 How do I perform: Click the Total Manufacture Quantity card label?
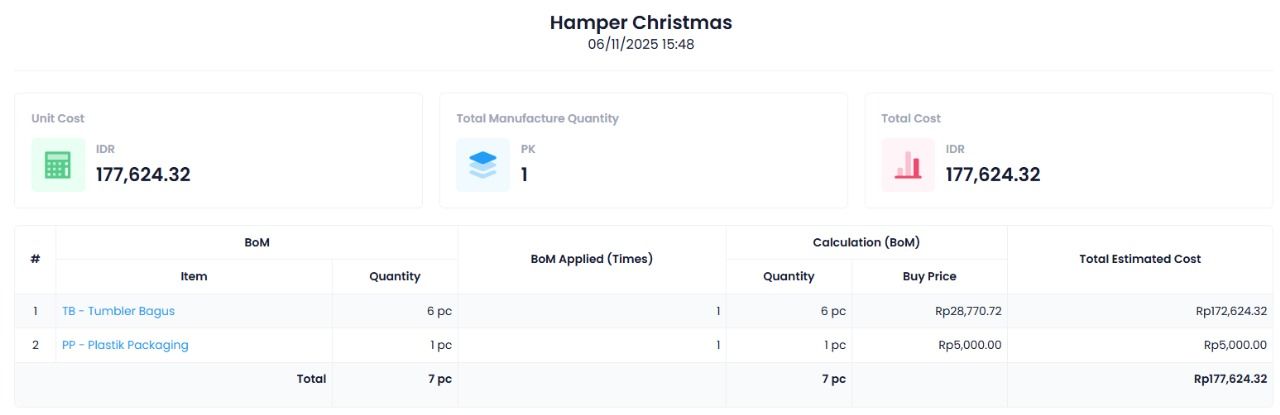[537, 118]
